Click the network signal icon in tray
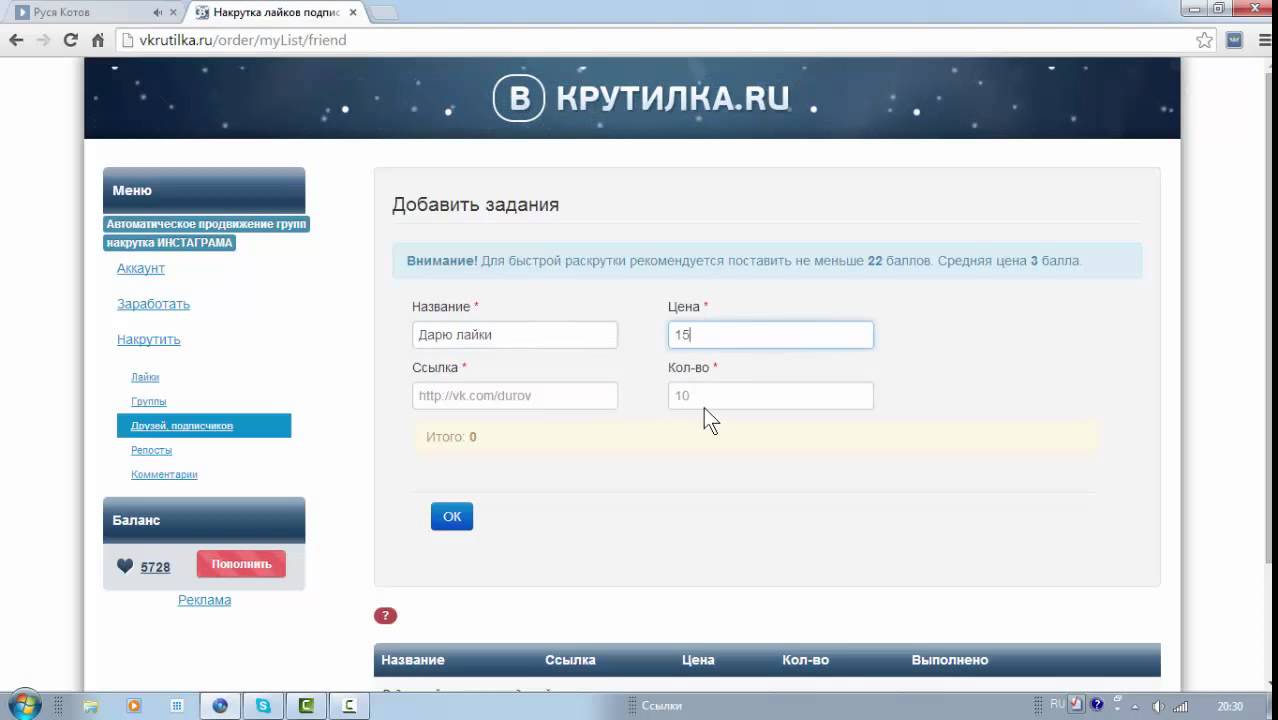This screenshot has height=720, width=1278. [x=1181, y=706]
